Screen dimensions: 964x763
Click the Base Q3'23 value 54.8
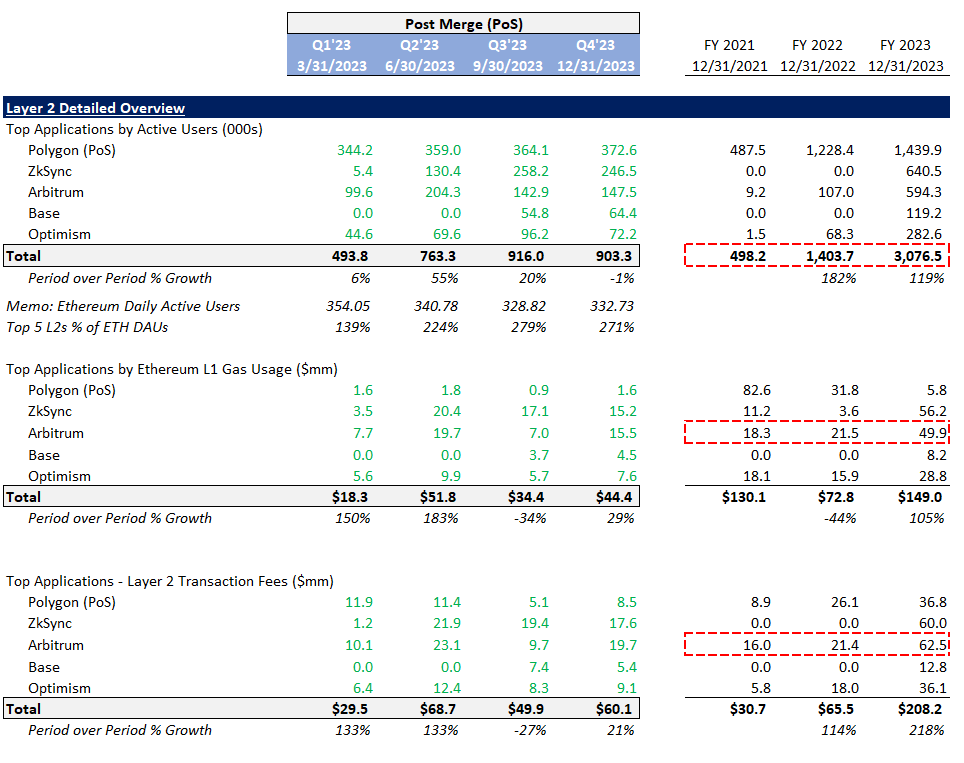click(x=534, y=213)
